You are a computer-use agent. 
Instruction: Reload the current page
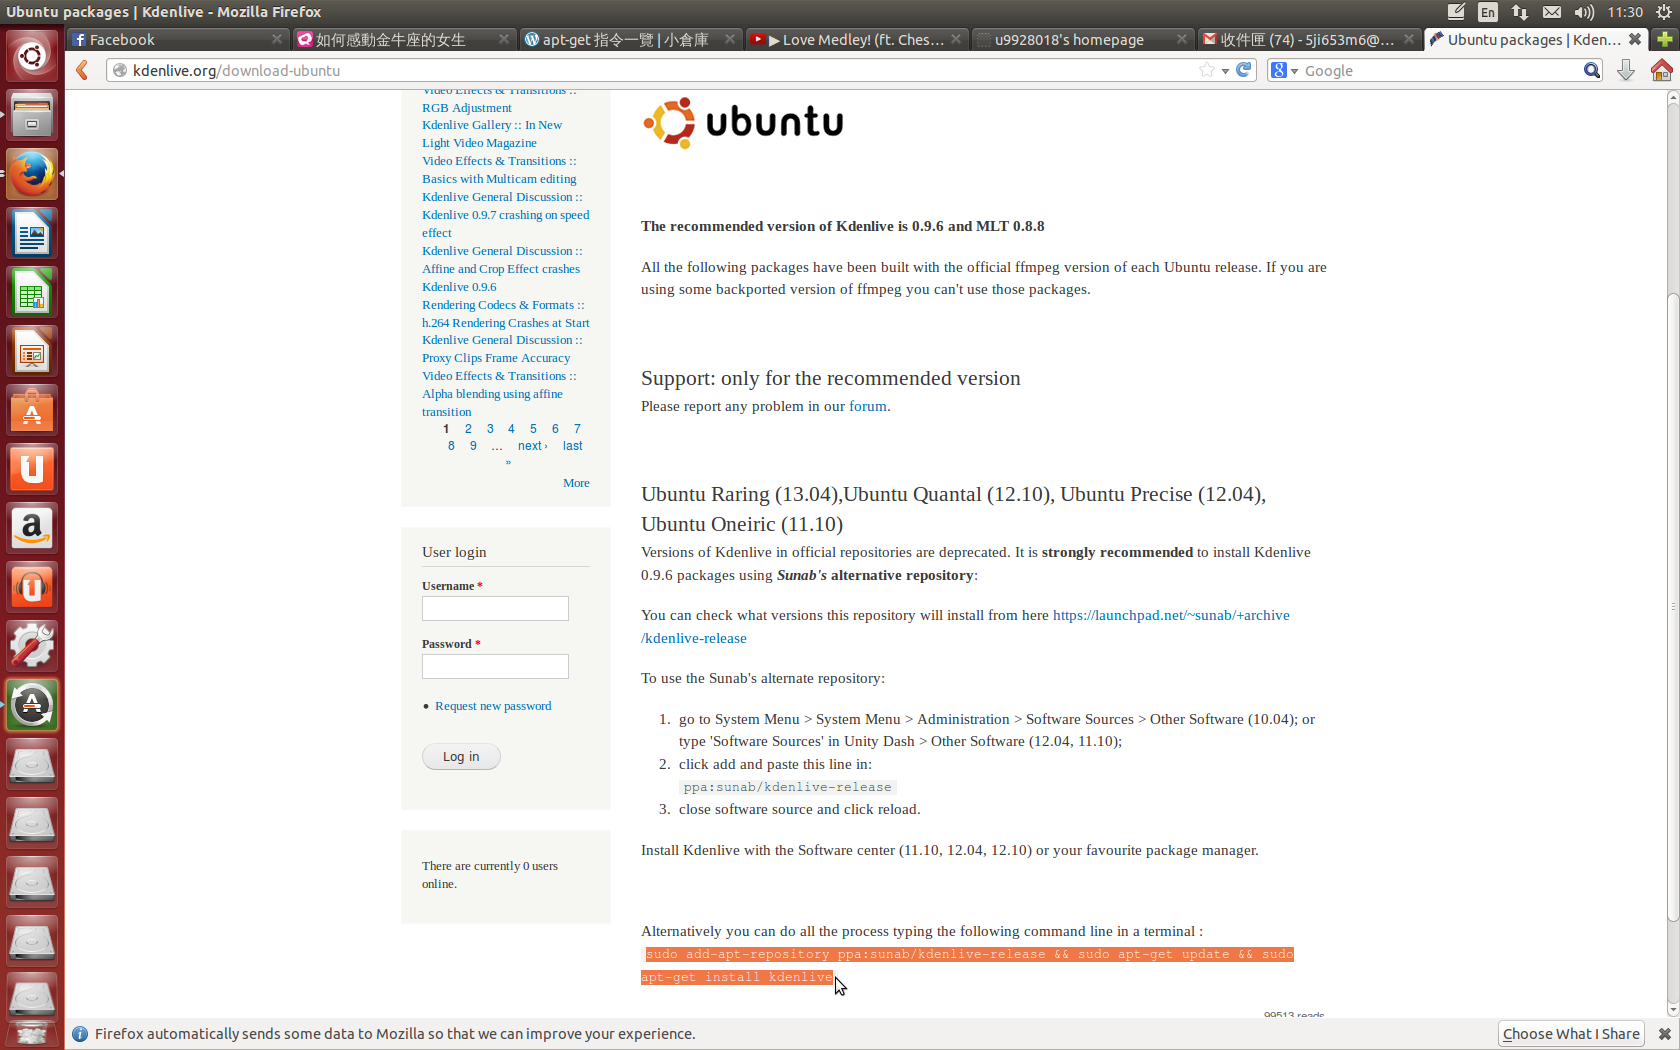pos(1244,70)
